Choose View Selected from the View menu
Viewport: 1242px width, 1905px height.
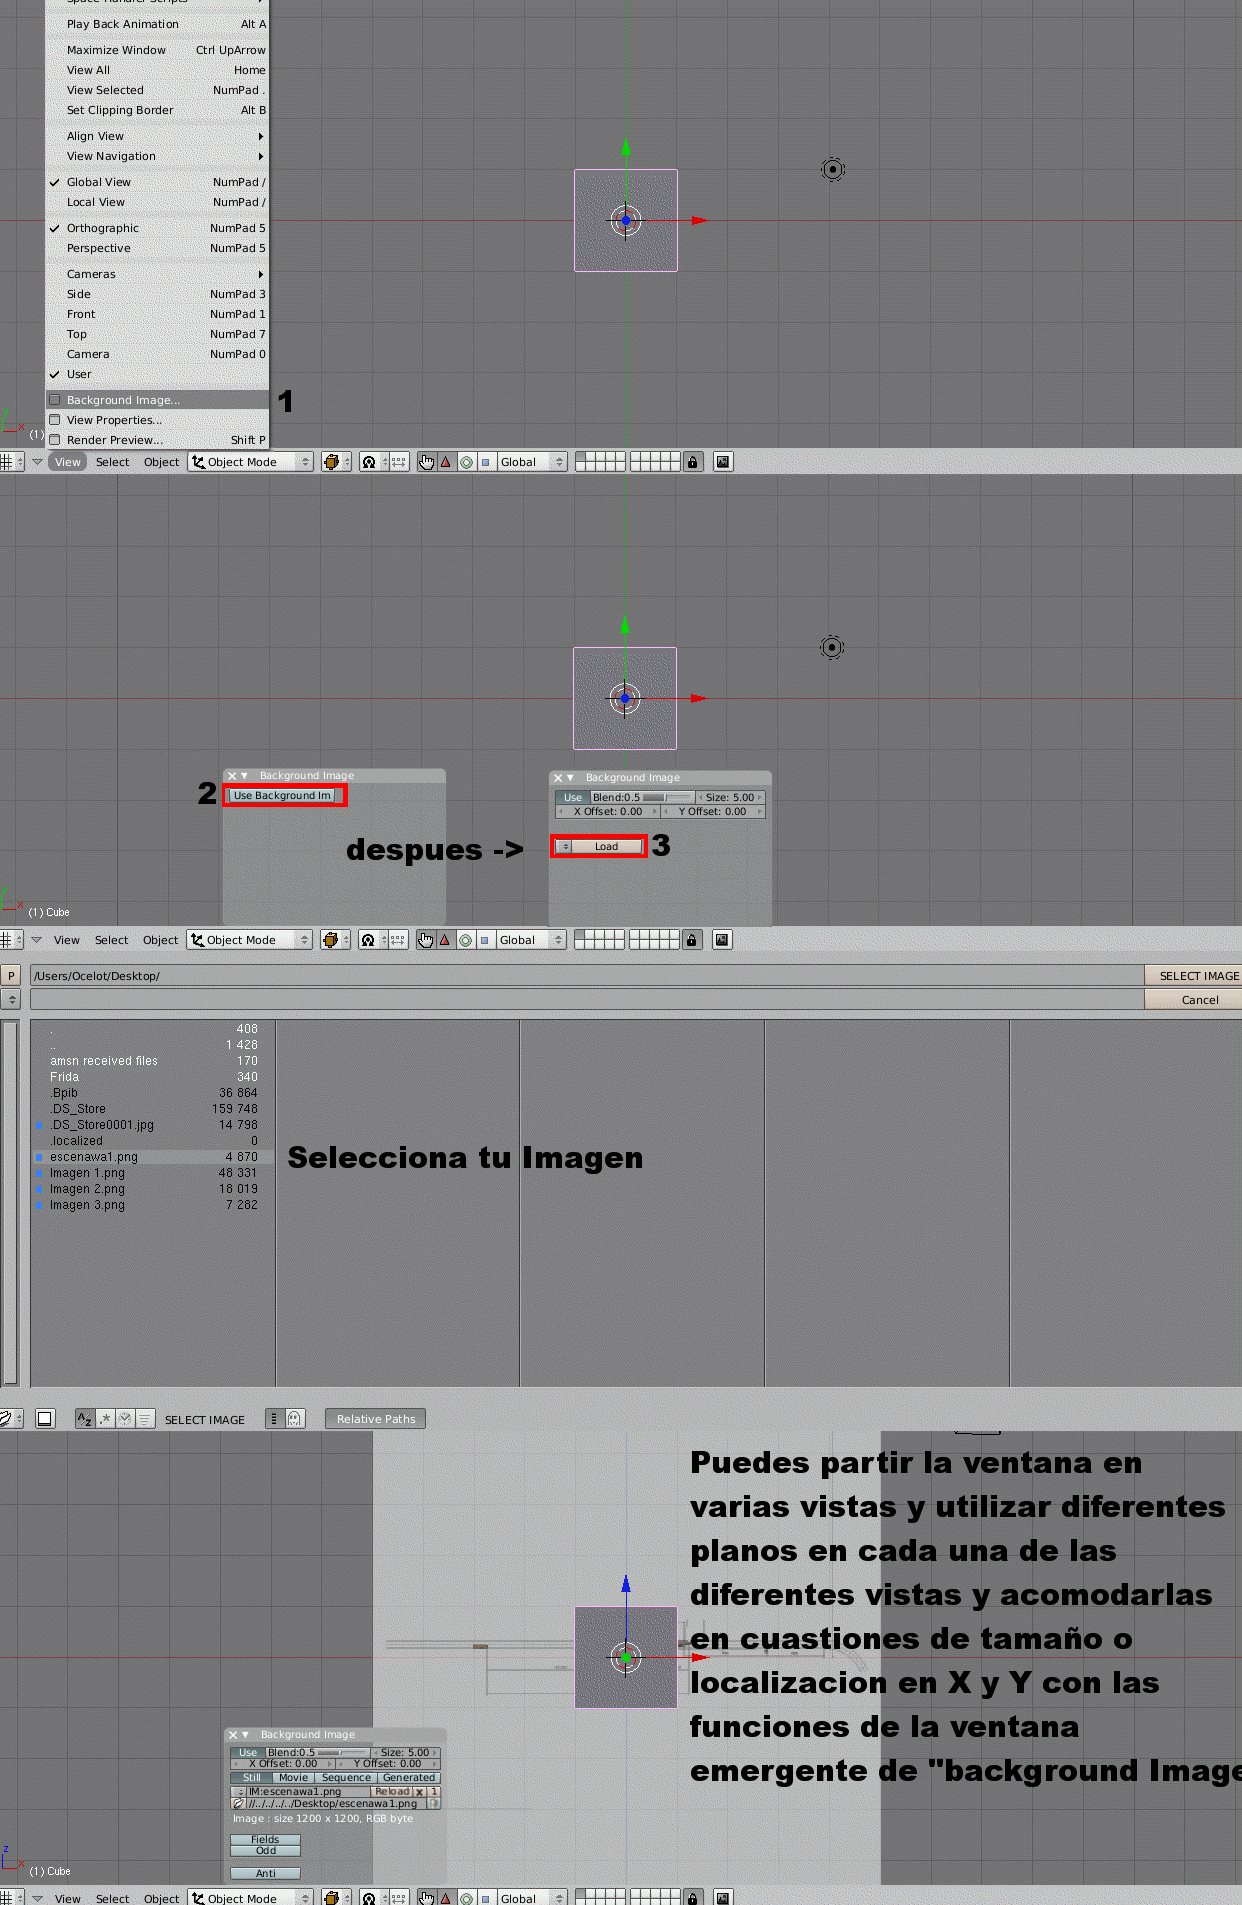coord(157,90)
